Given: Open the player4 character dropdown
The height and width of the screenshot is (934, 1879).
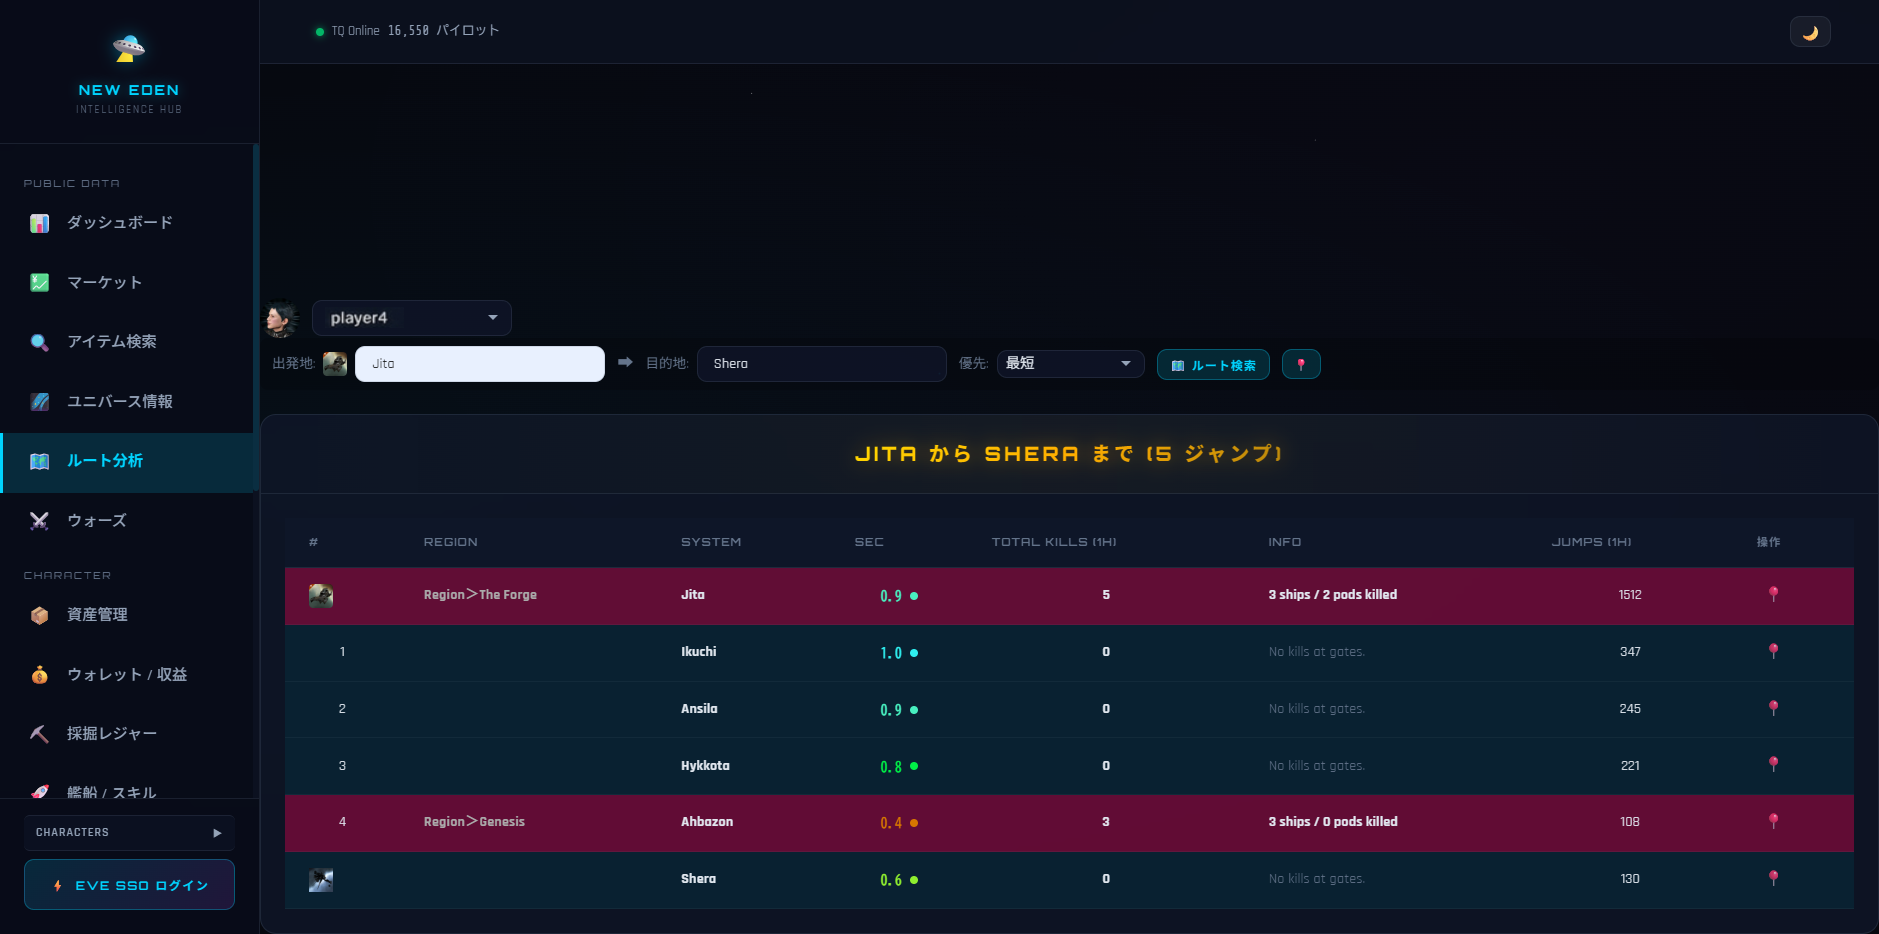Looking at the screenshot, I should (411, 317).
